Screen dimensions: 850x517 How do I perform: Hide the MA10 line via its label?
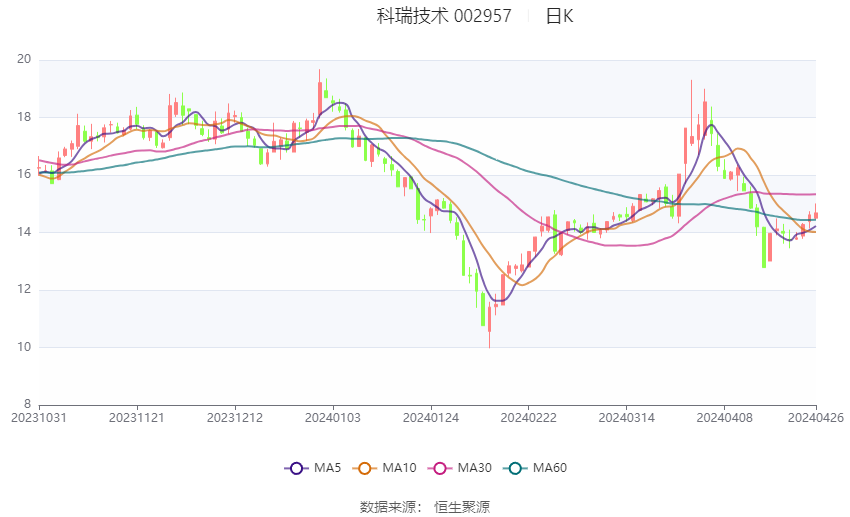pos(399,468)
